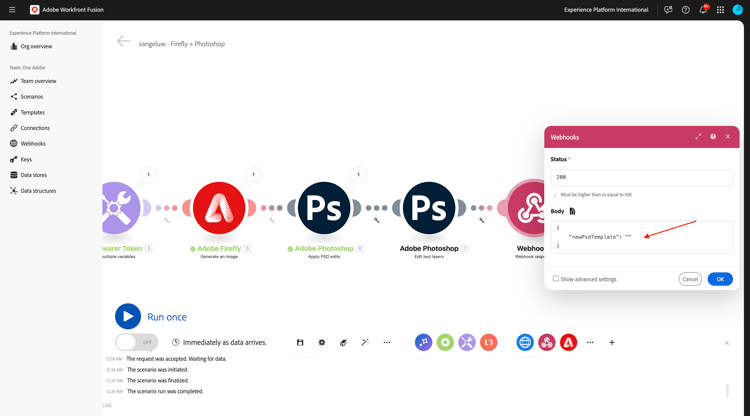
Task: Click the Run once play button
Action: (x=128, y=317)
